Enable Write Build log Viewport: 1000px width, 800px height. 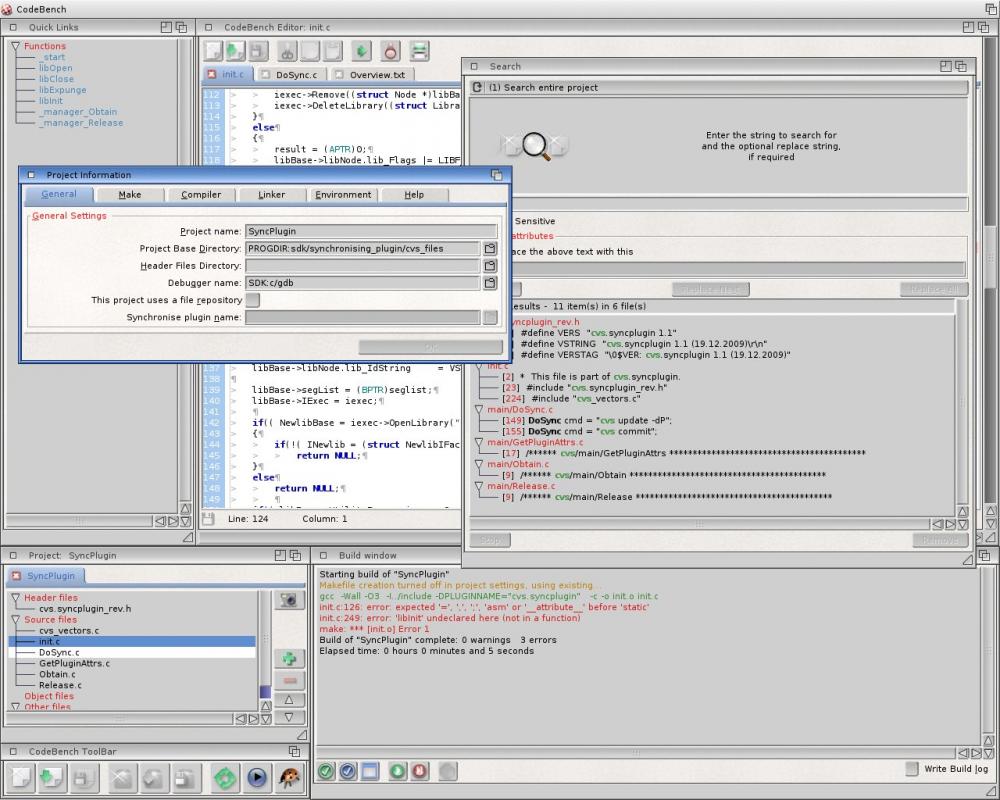pyautogui.click(x=913, y=769)
